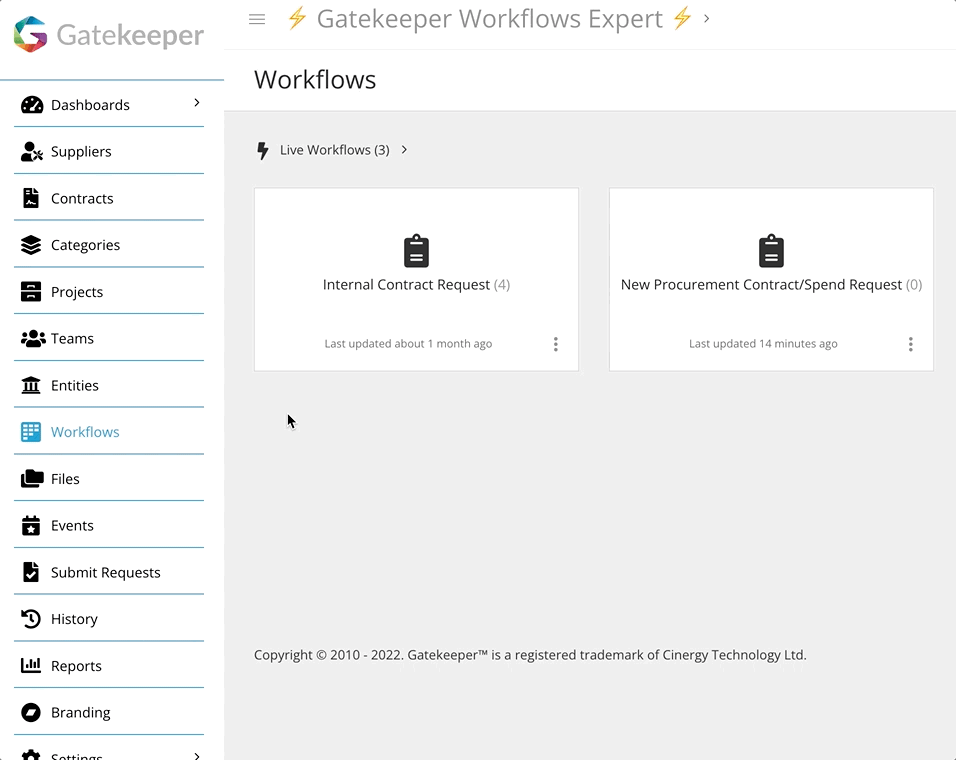Click the Entities bank building icon

[31, 385]
